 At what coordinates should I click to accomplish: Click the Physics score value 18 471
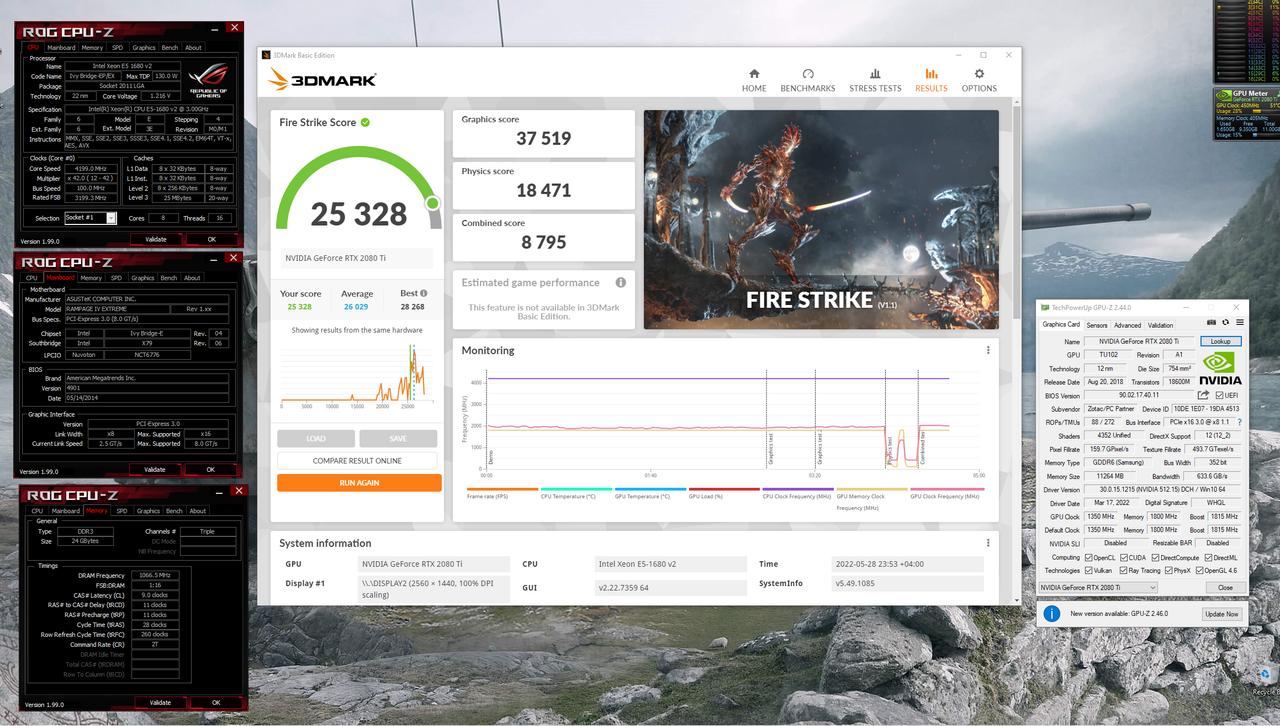pyautogui.click(x=543, y=190)
